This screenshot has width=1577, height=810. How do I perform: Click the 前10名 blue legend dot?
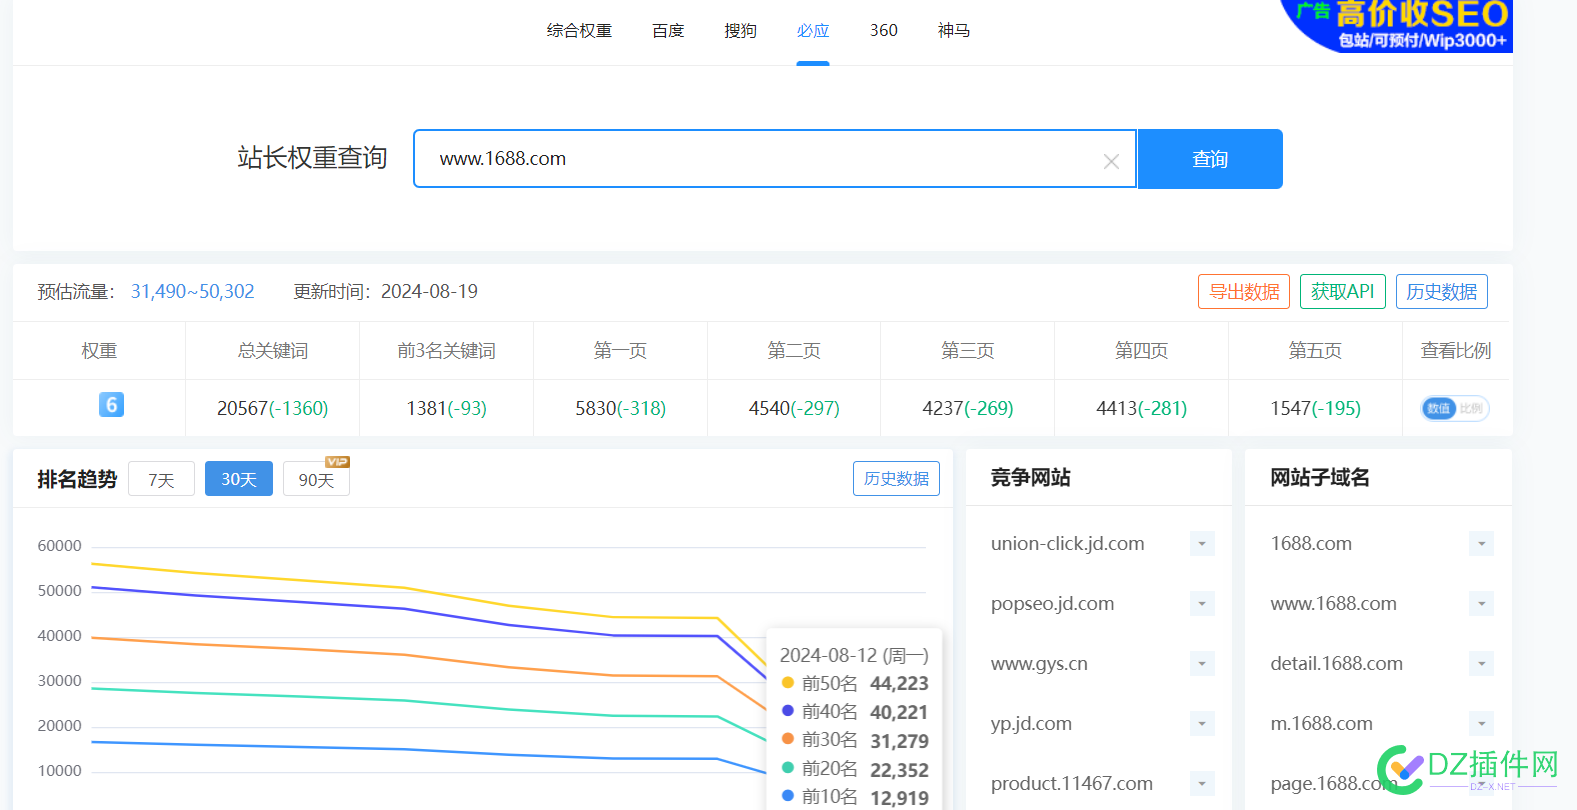pos(788,796)
